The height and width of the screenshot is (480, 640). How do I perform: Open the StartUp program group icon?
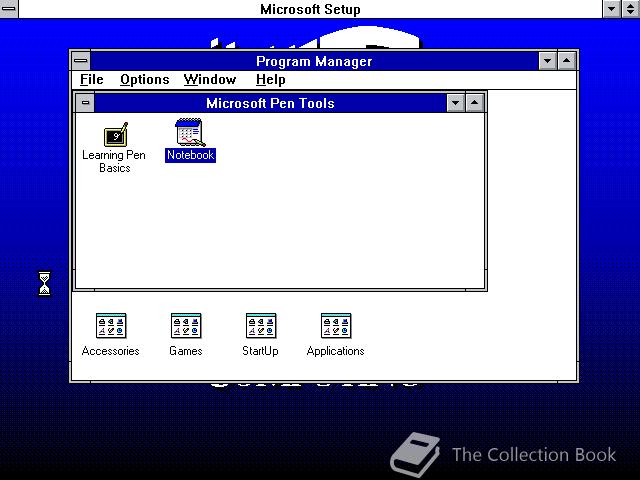pyautogui.click(x=261, y=326)
